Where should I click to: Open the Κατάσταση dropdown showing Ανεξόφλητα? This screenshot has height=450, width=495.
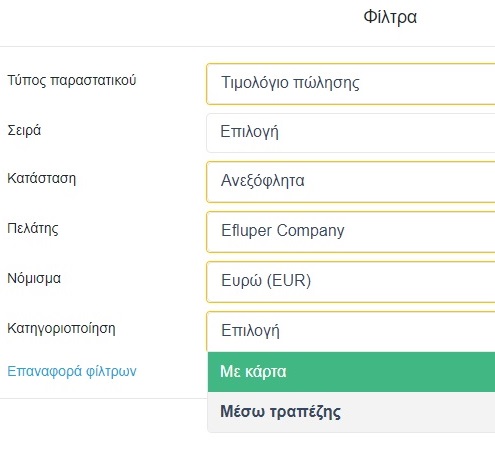pos(351,182)
